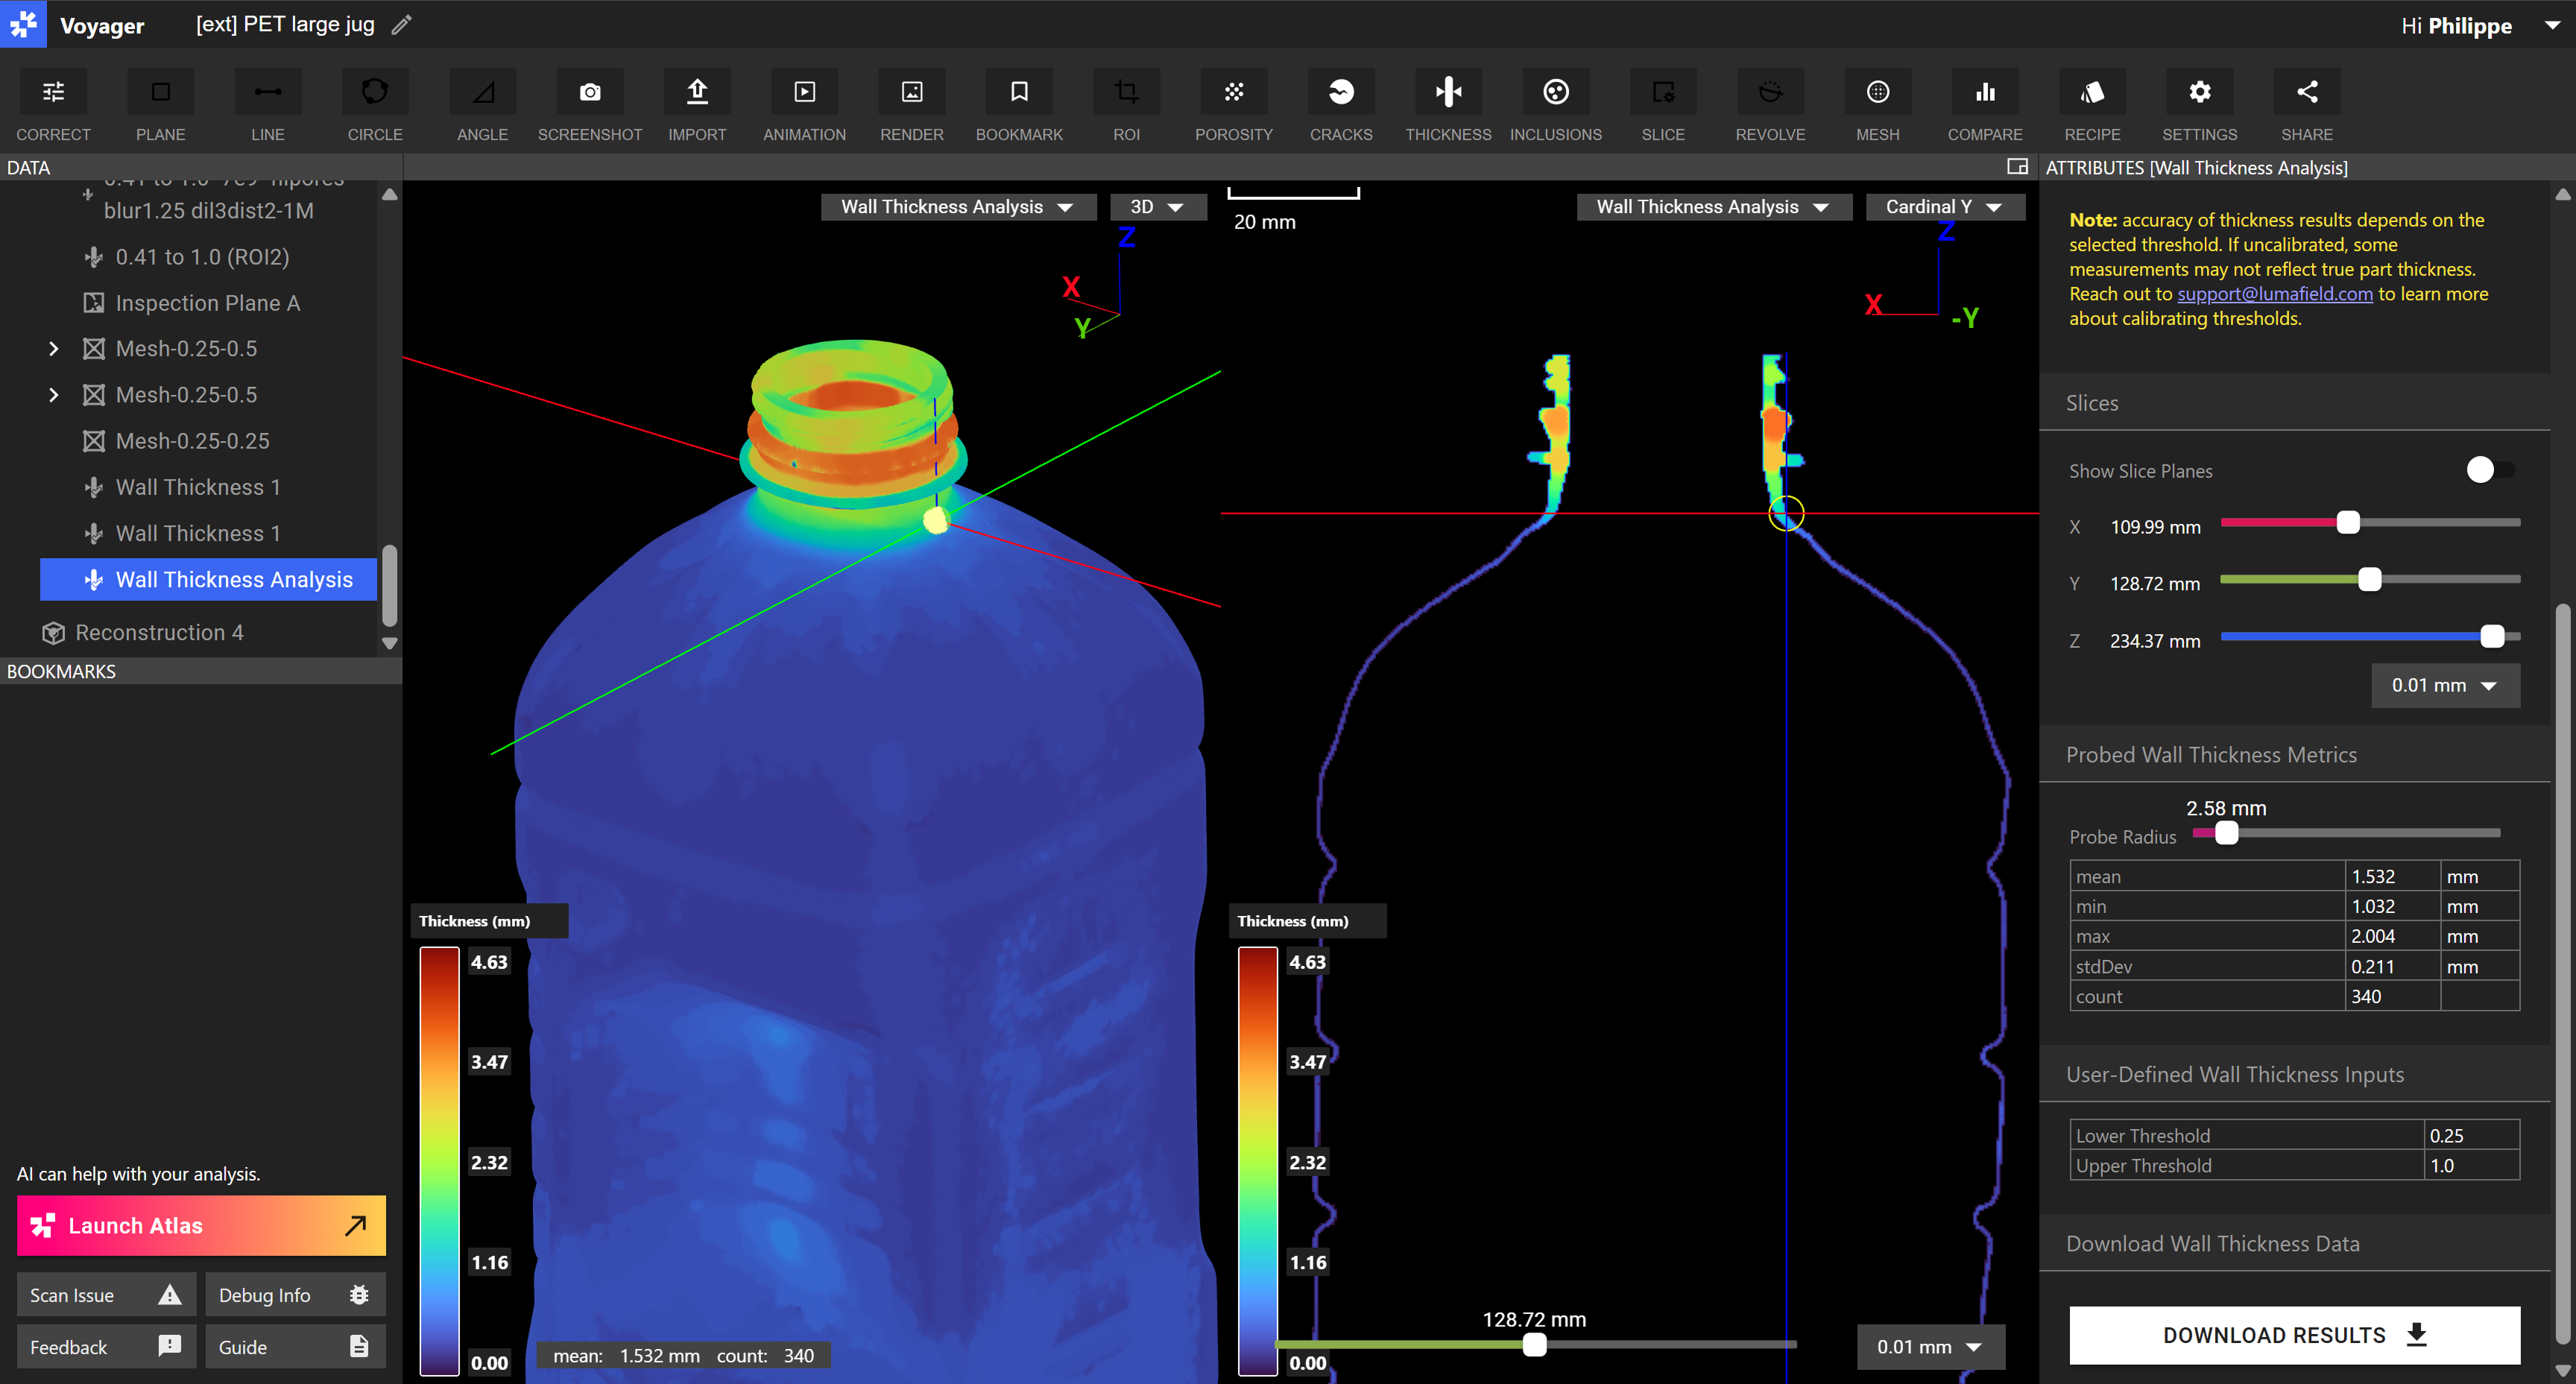Open the Mesh tool
The image size is (2576, 1384).
click(x=1877, y=92)
